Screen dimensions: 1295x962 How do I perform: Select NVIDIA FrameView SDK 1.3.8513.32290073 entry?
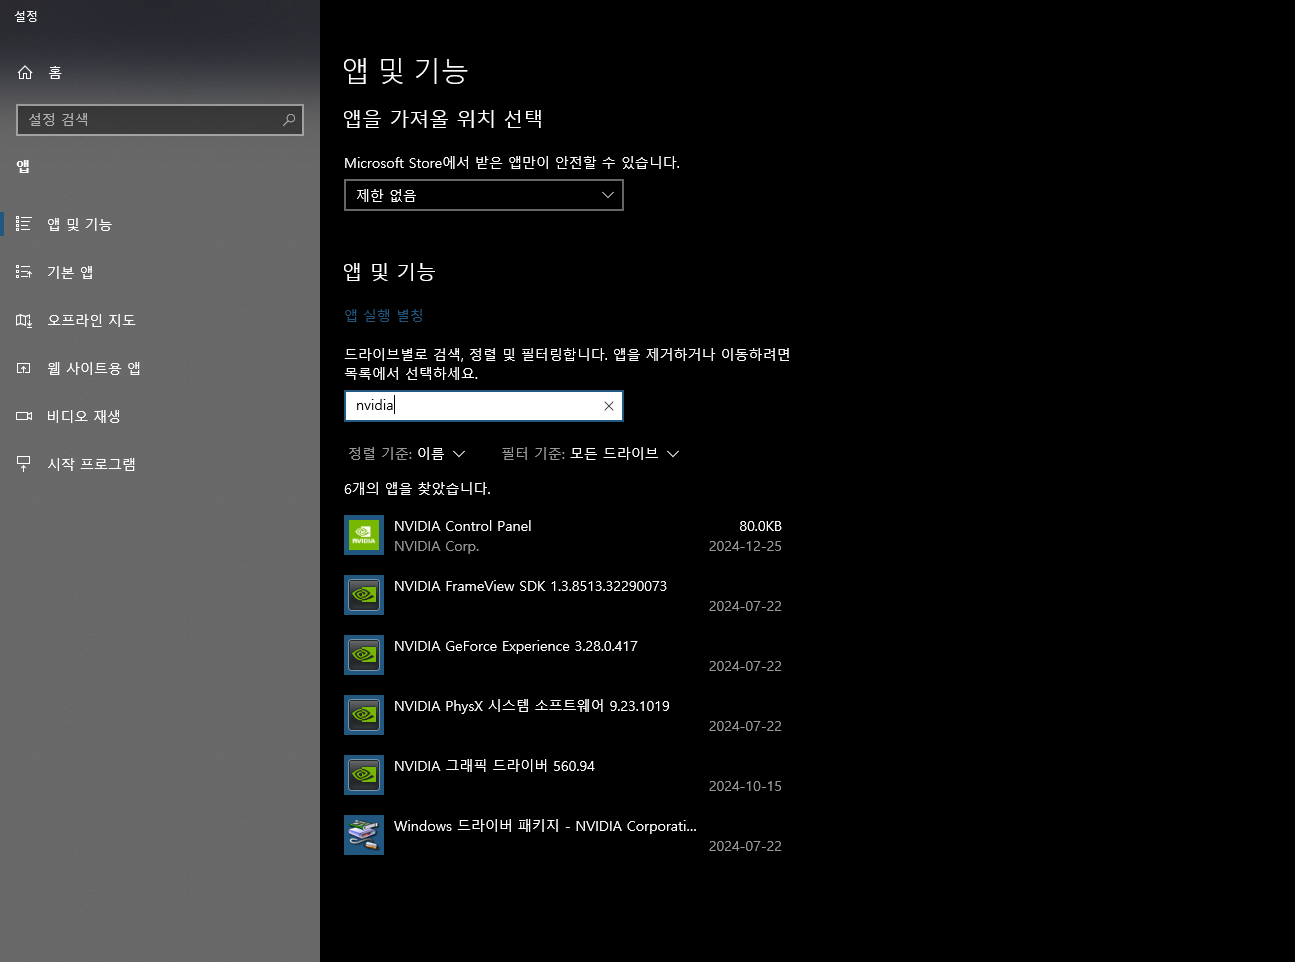[x=530, y=586]
